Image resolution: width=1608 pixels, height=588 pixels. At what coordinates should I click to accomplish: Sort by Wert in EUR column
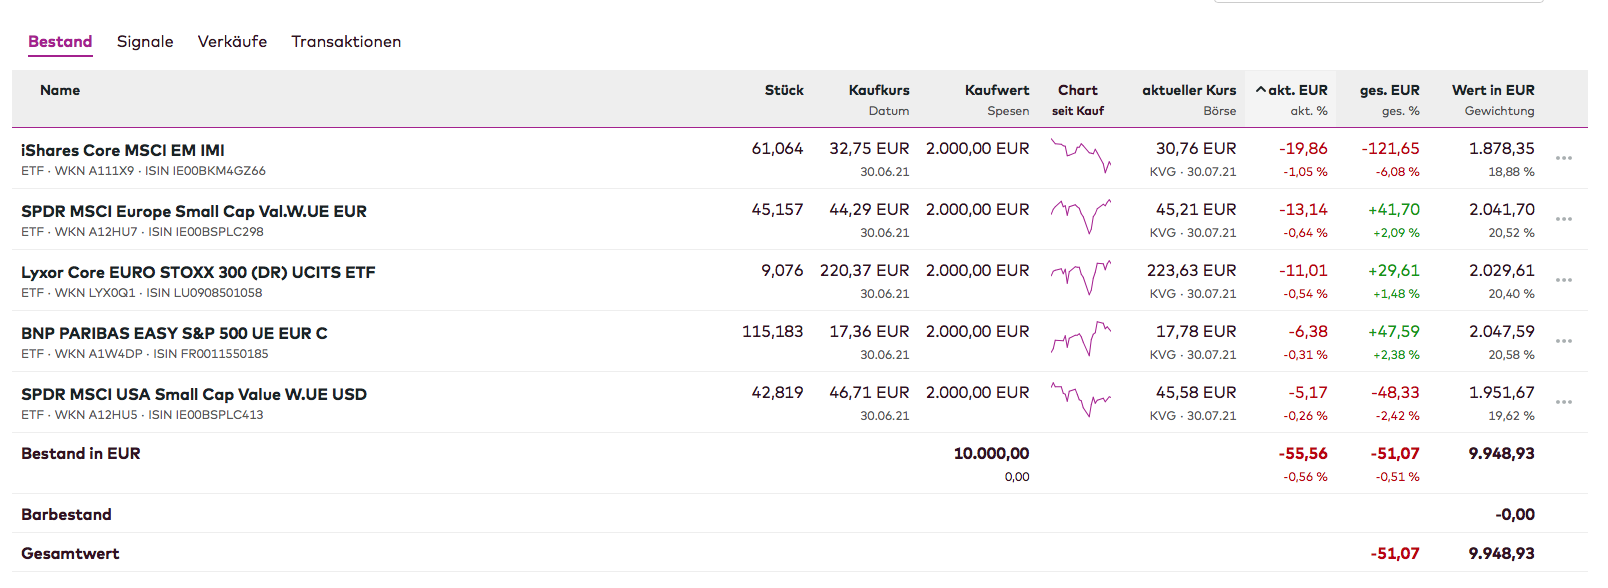pyautogui.click(x=1493, y=90)
